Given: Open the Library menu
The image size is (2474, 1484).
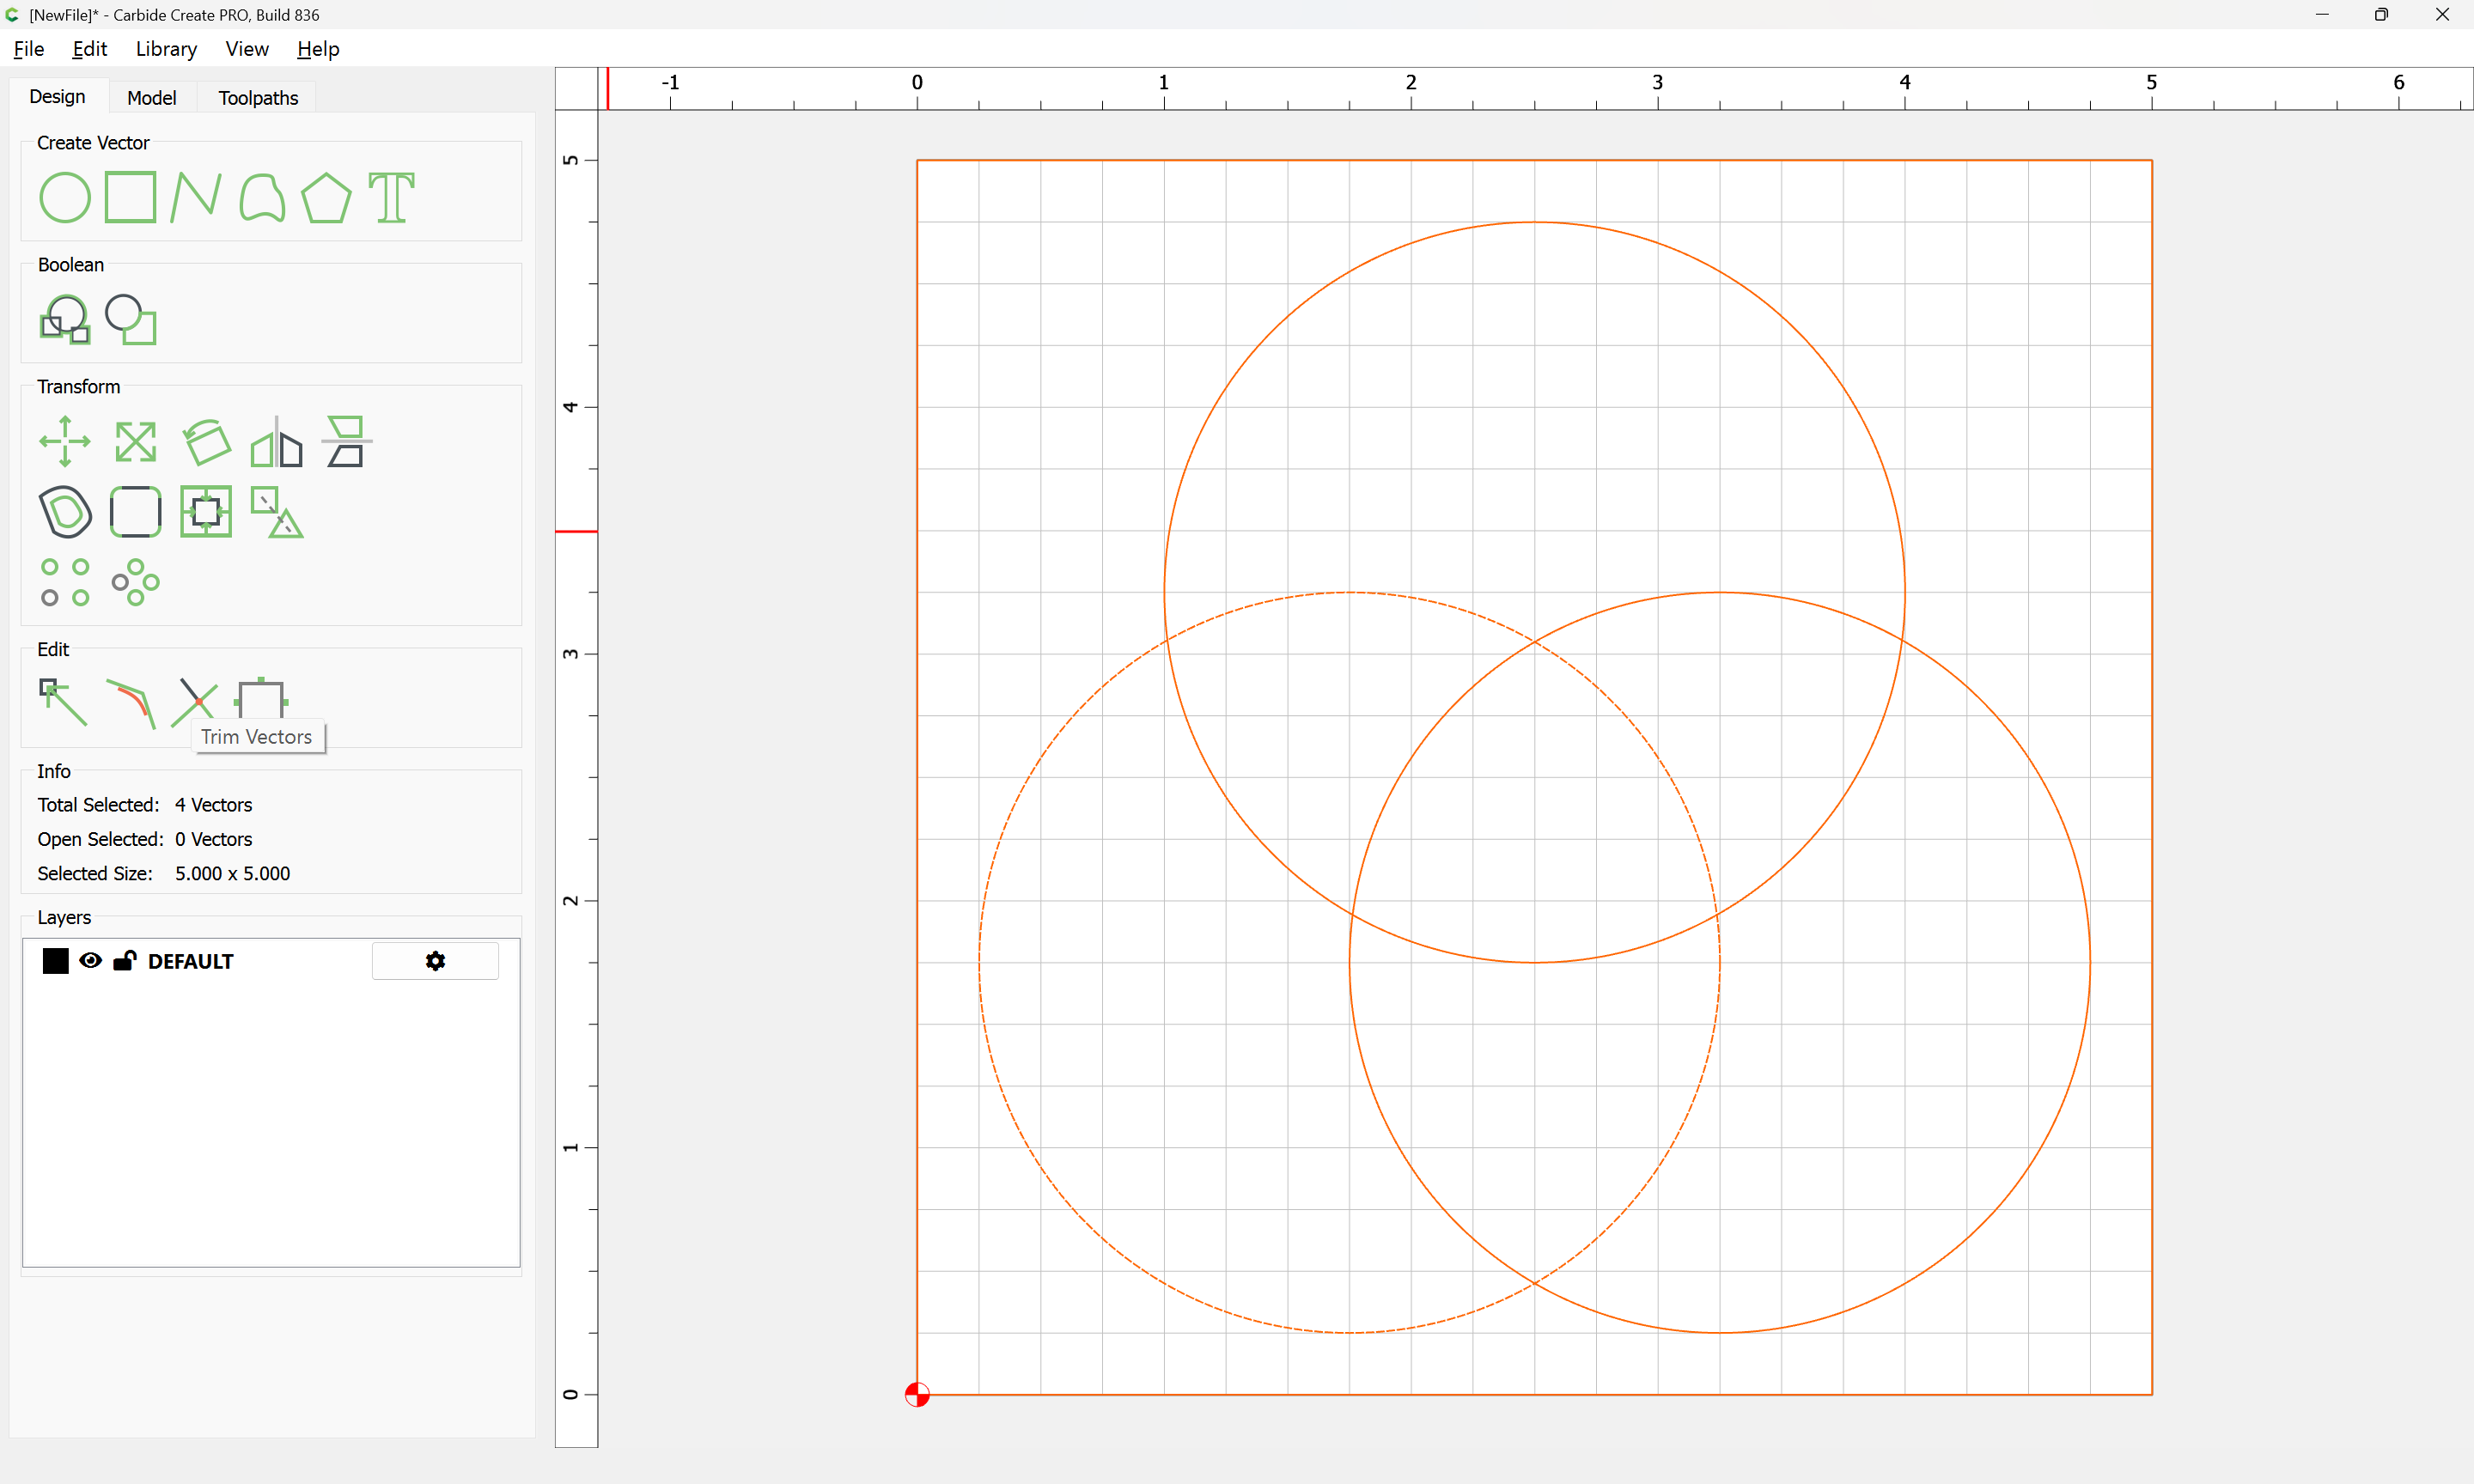Looking at the screenshot, I should 166,49.
